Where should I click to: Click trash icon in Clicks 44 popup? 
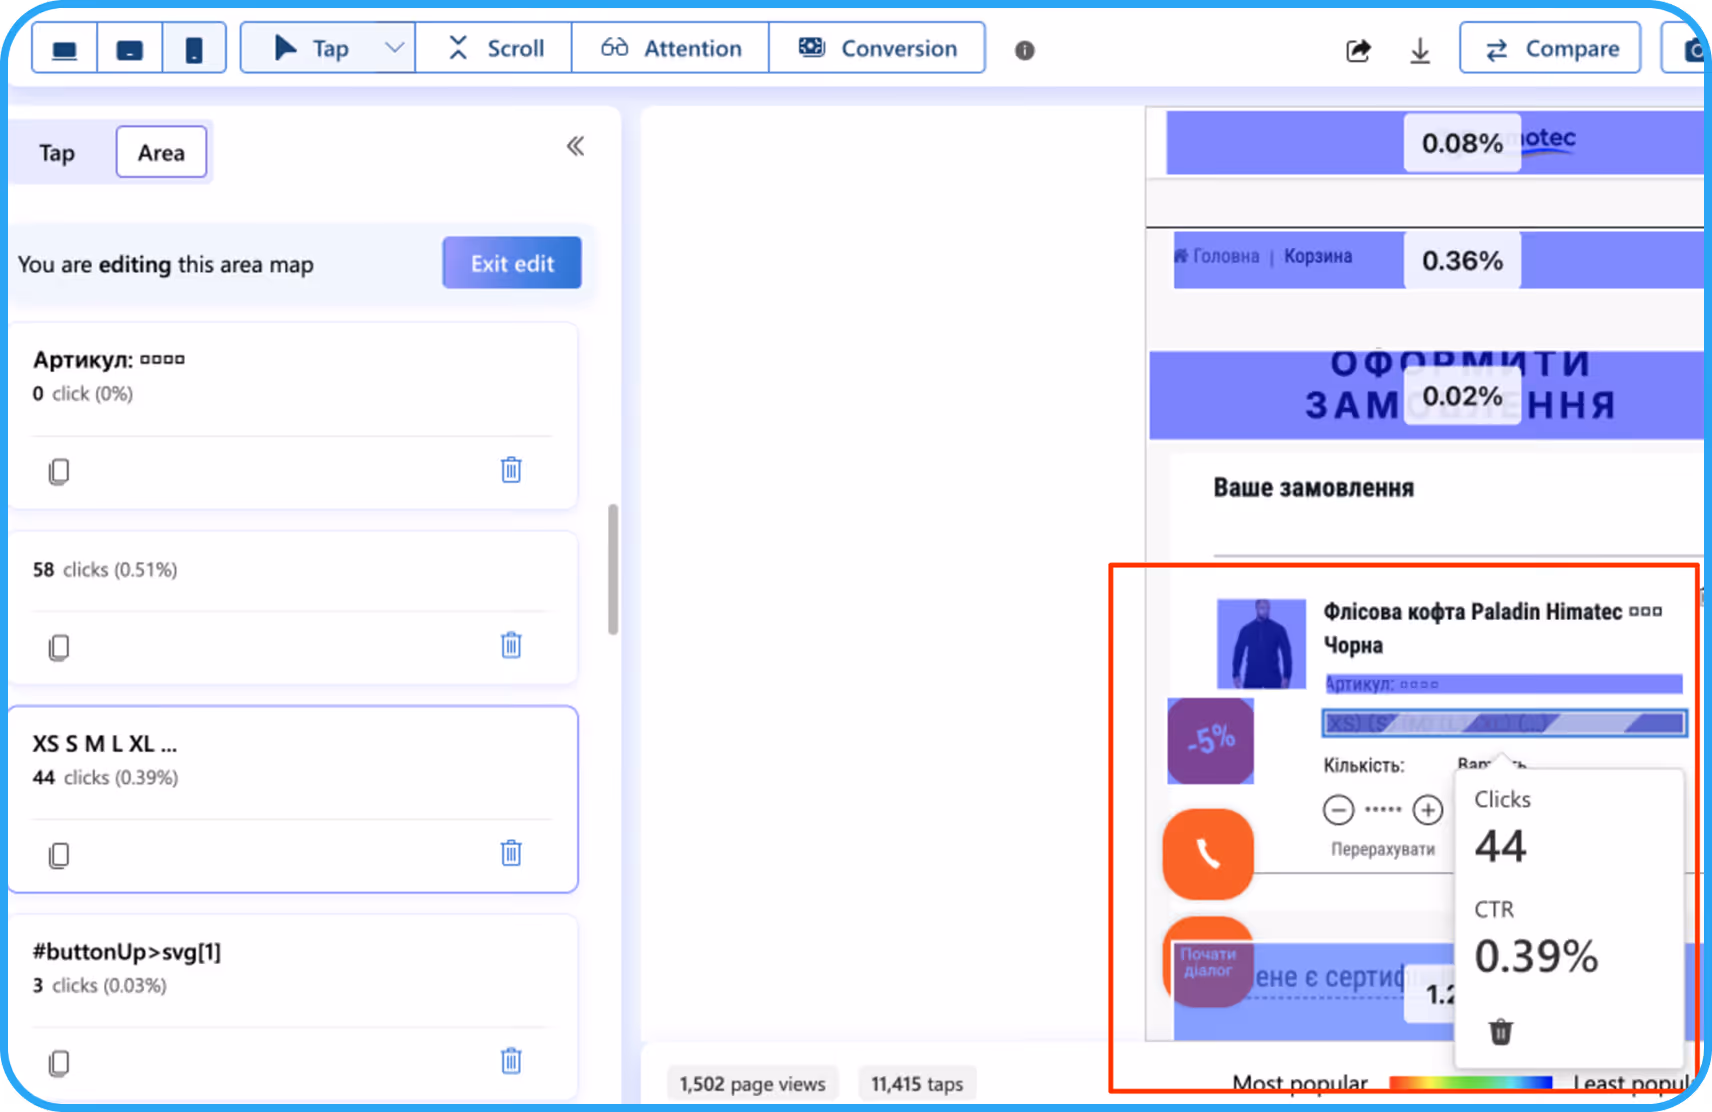1501,1031
